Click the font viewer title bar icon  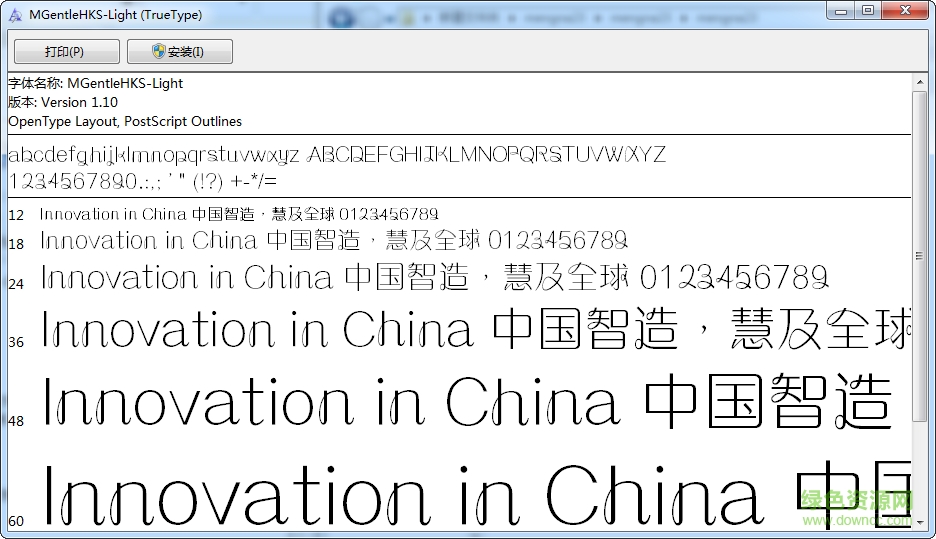(16, 15)
